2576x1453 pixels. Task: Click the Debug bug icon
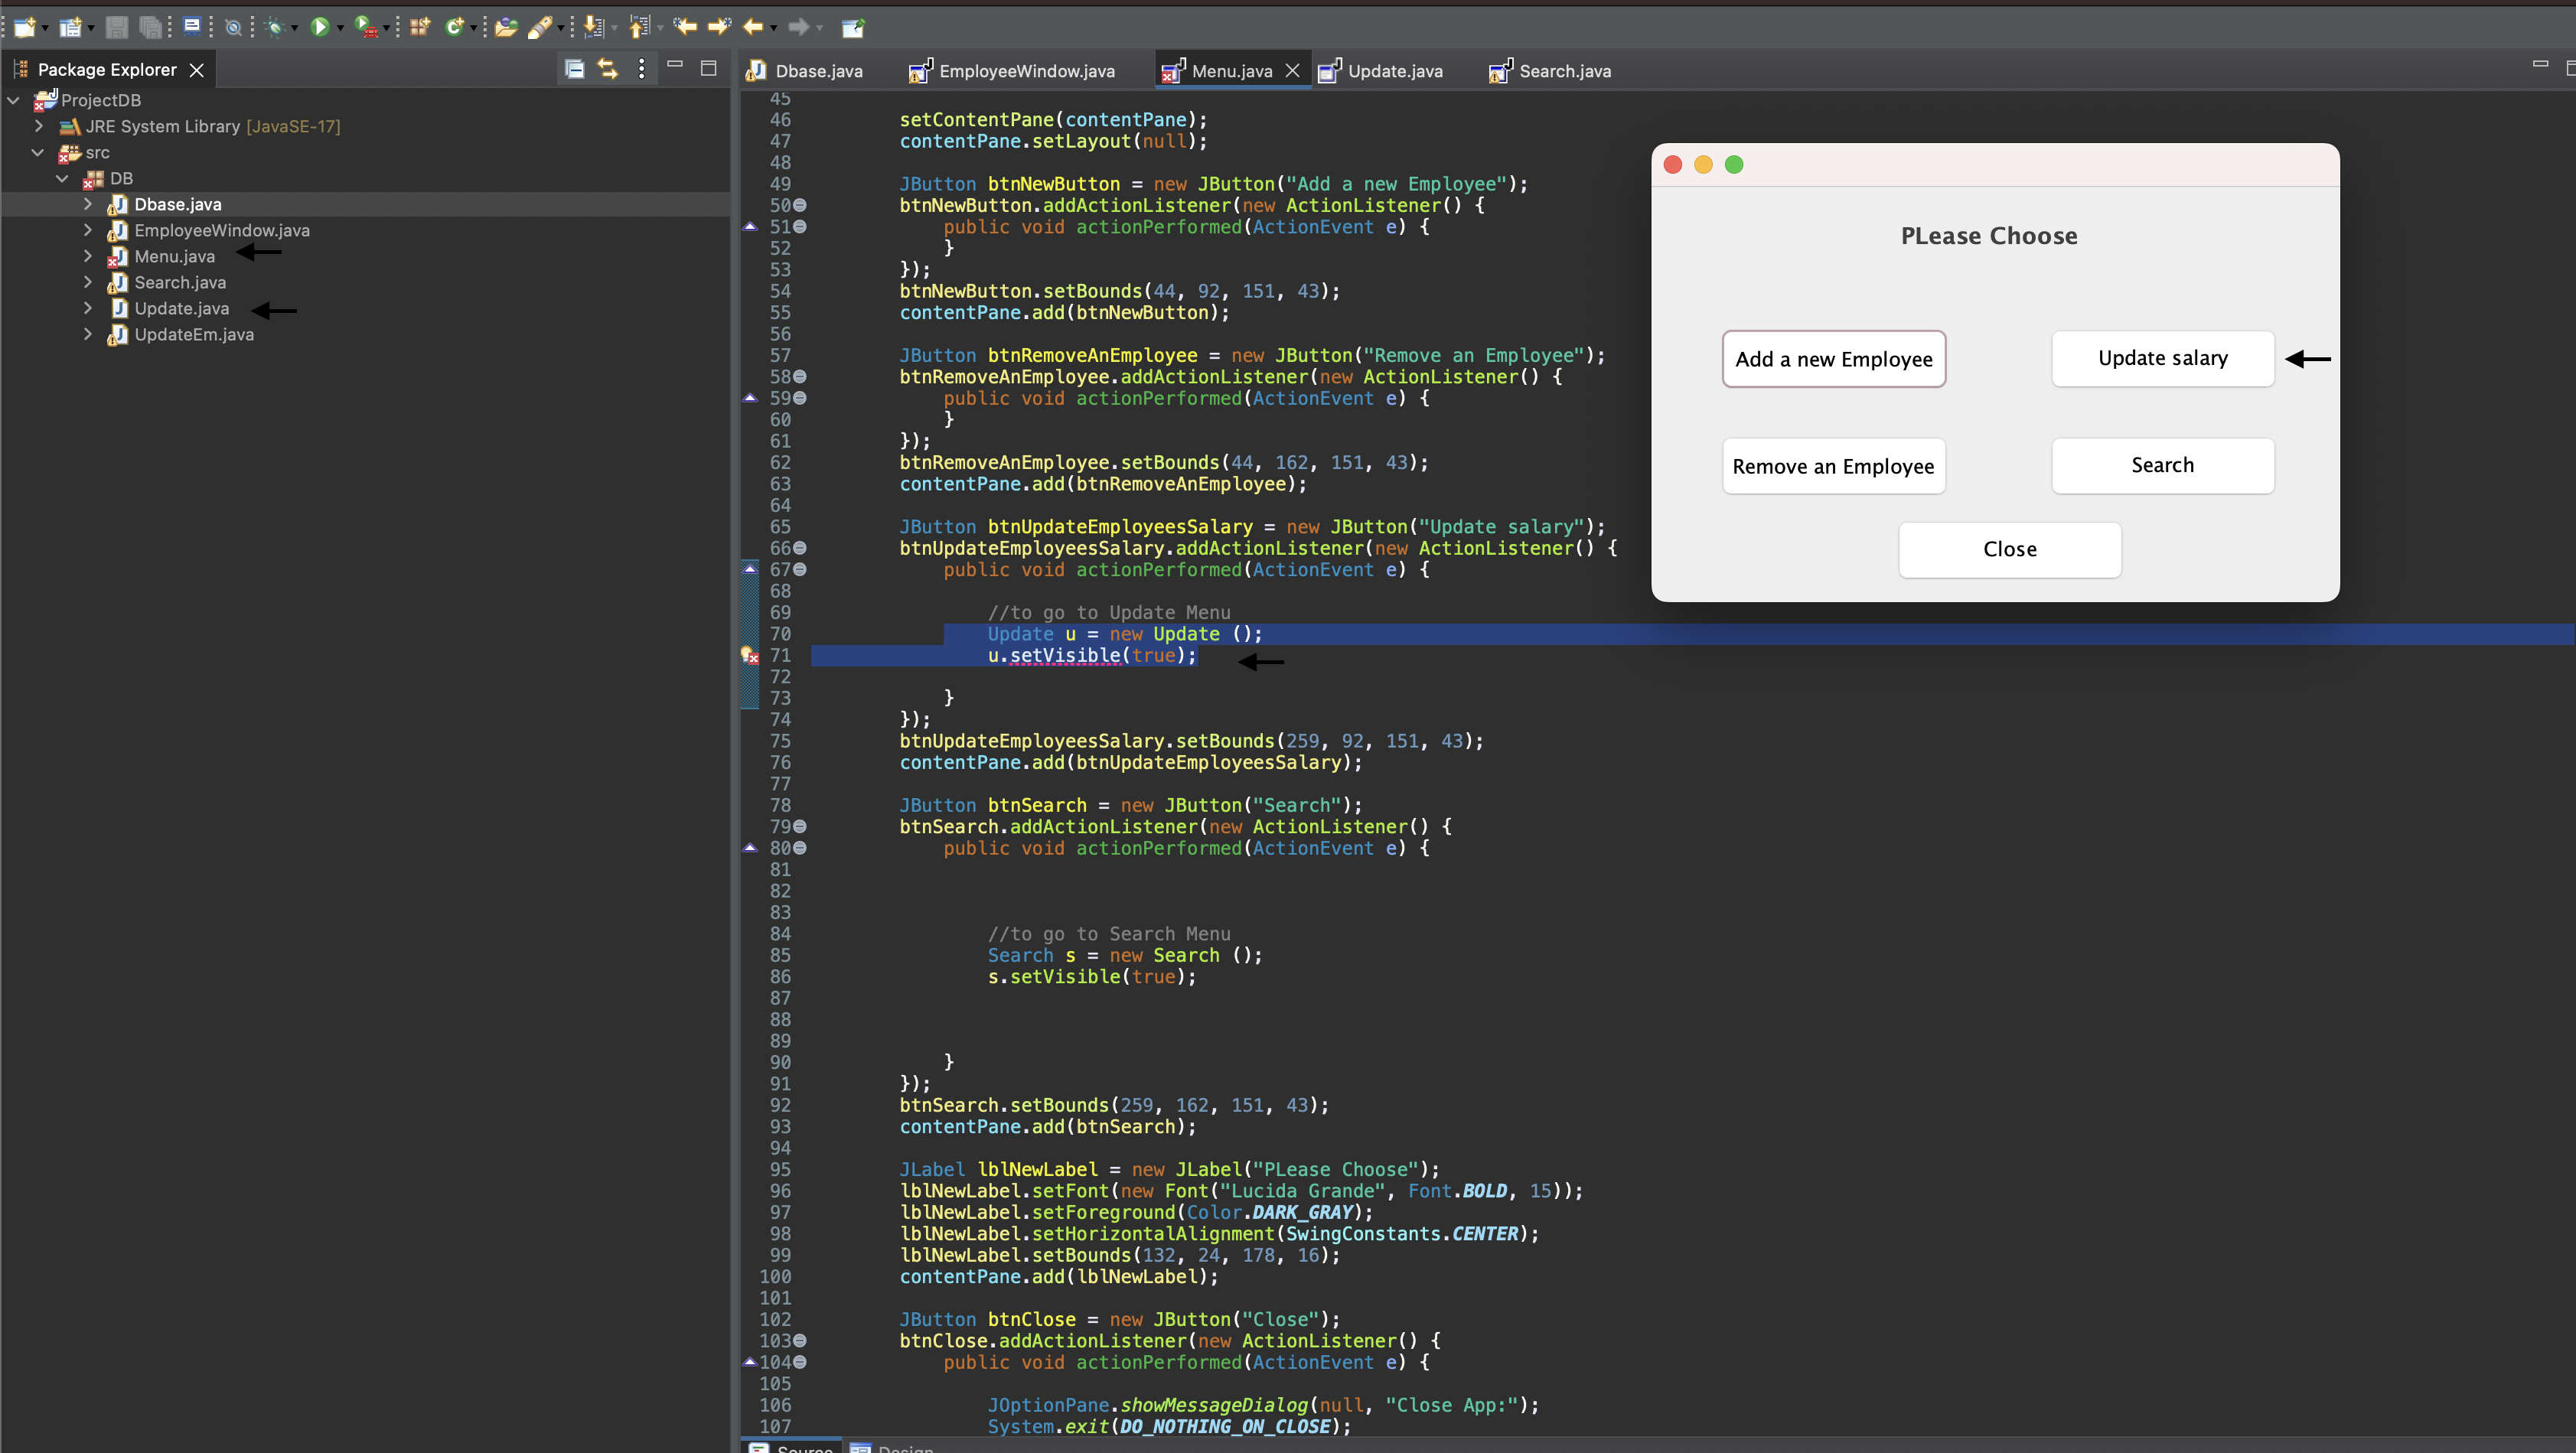[274, 27]
